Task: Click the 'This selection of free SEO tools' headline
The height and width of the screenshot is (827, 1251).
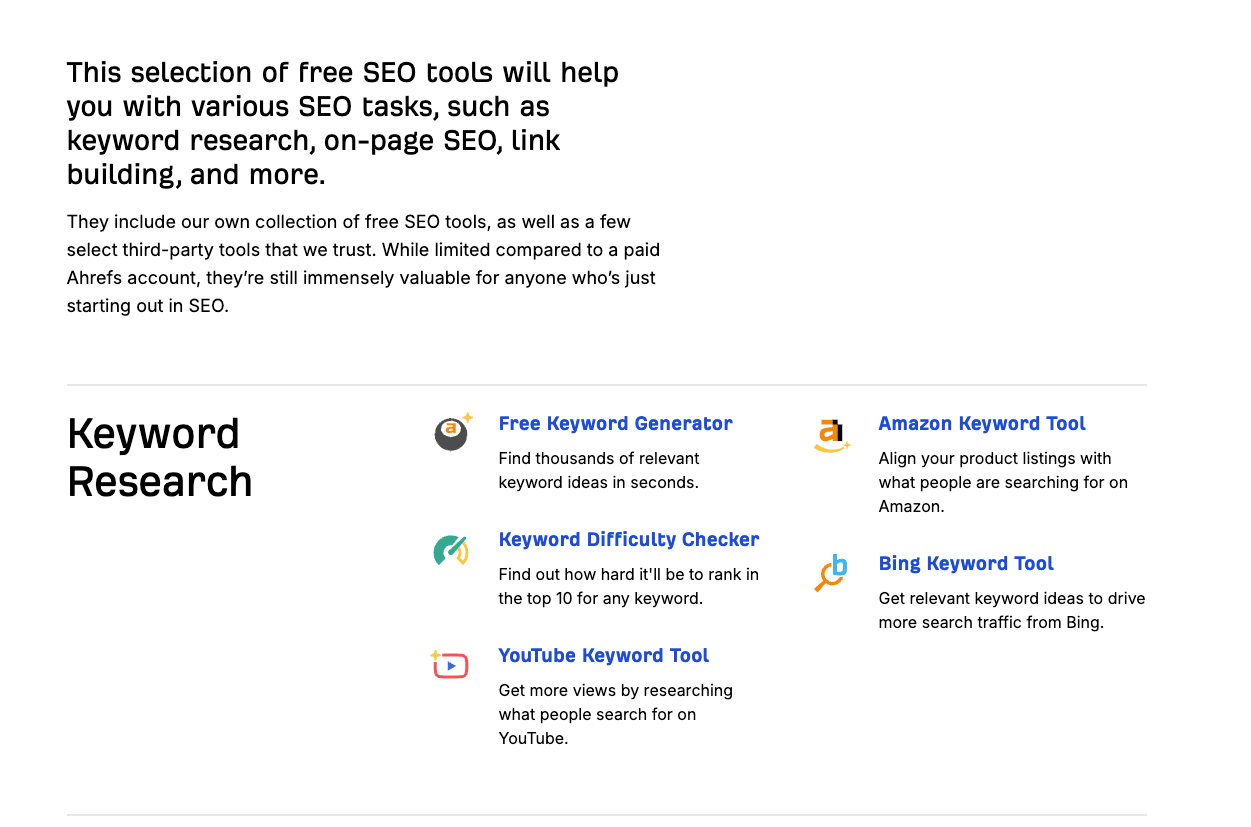Action: [343, 124]
